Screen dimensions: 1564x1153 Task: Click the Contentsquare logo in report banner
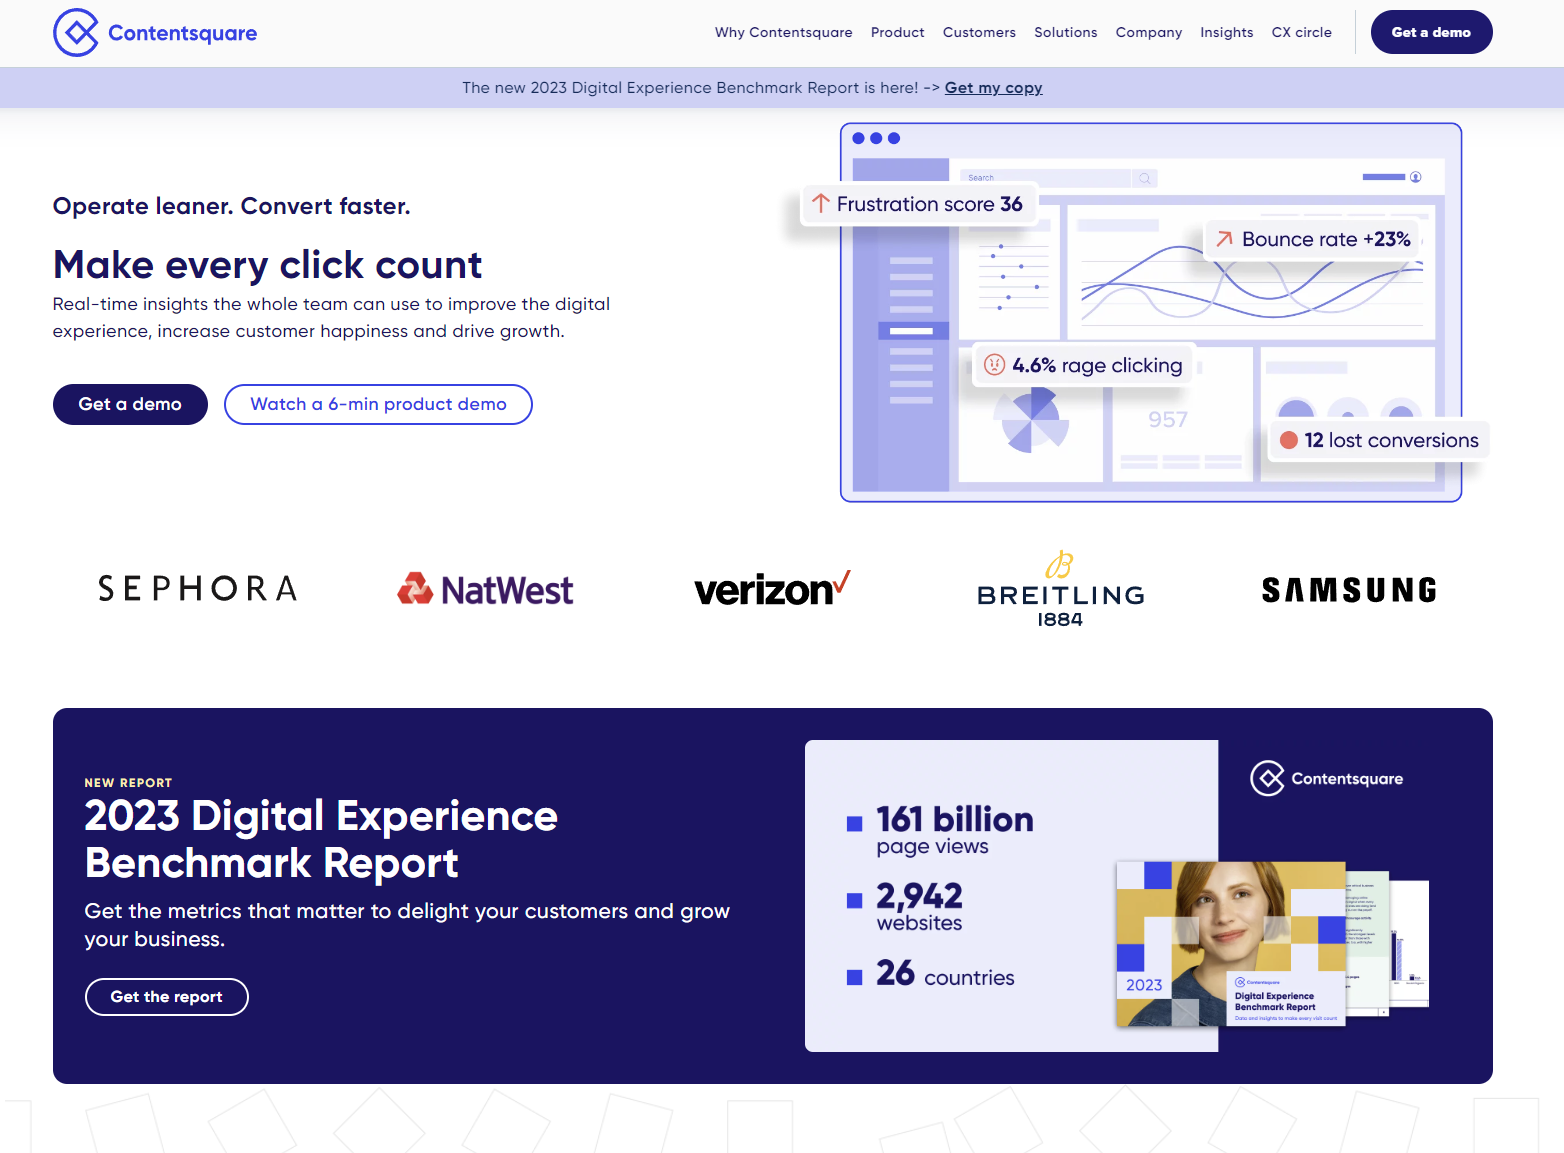click(1327, 778)
